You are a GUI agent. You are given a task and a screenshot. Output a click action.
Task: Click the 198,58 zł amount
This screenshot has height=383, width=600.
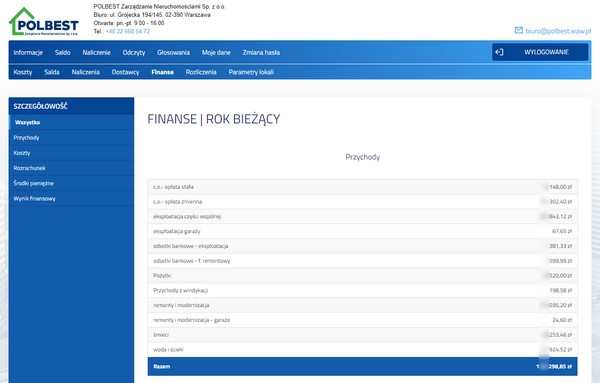point(561,290)
